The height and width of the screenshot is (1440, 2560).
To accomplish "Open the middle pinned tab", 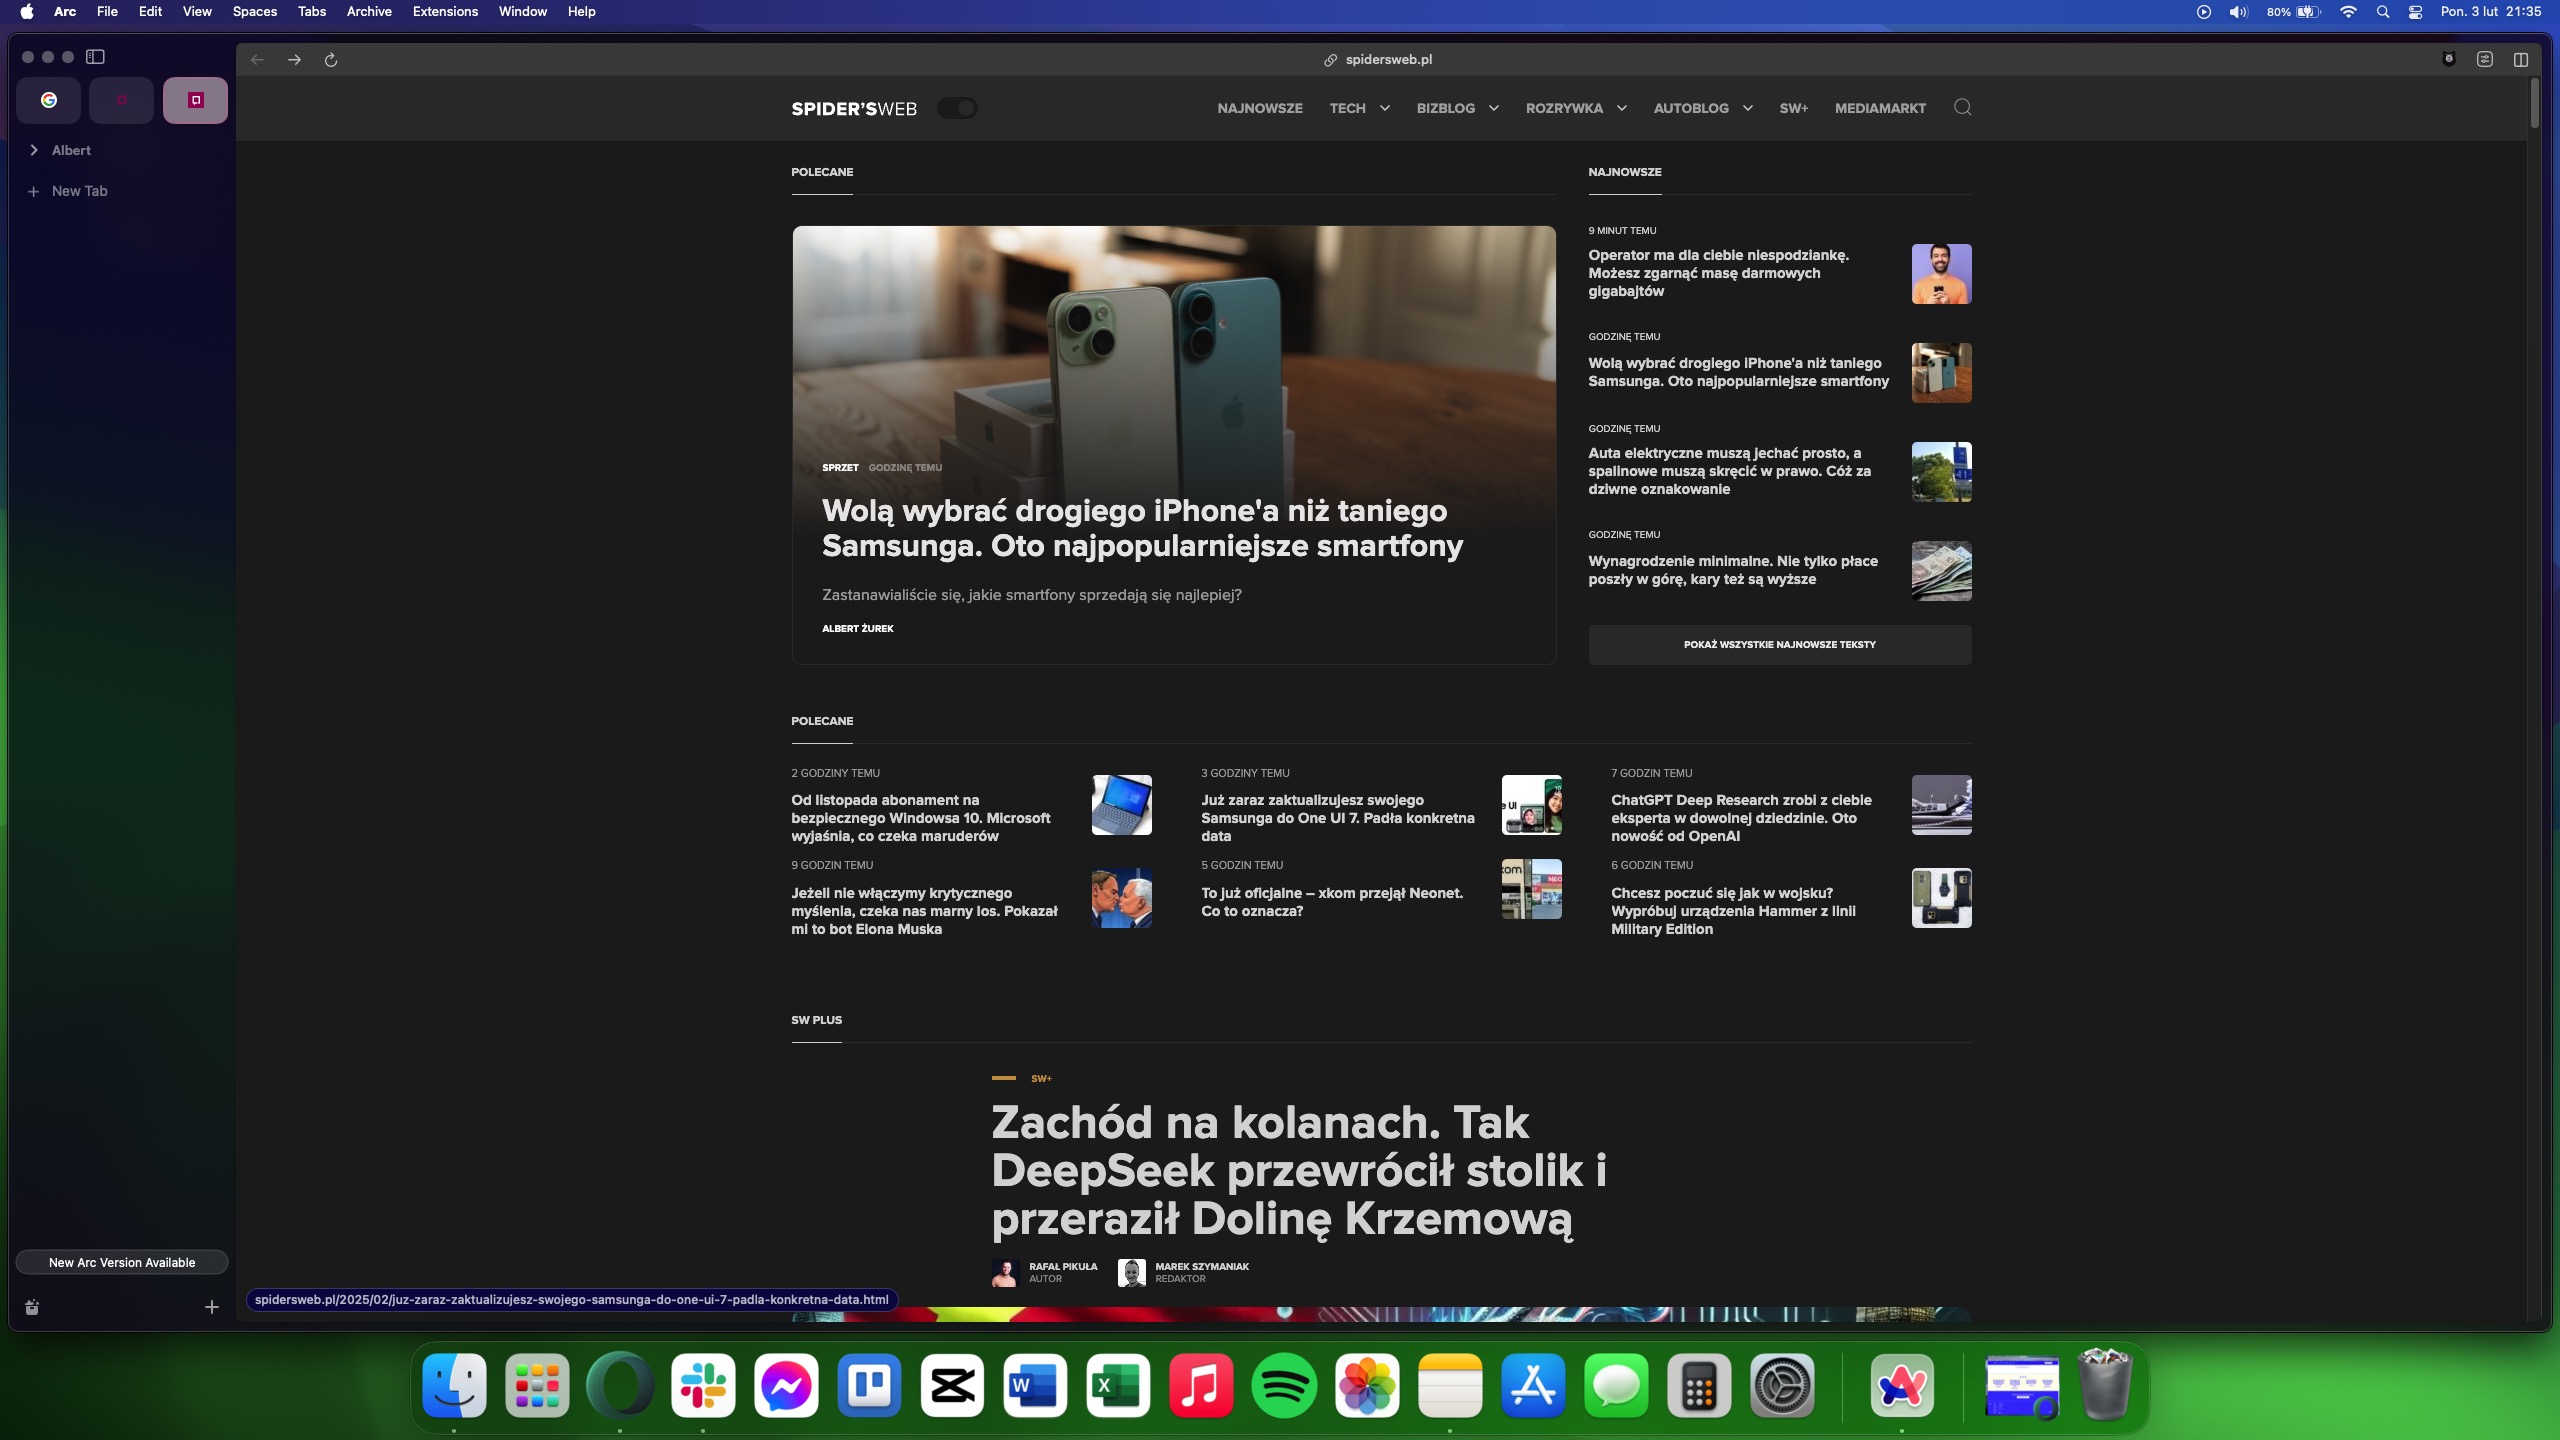I will [122, 100].
